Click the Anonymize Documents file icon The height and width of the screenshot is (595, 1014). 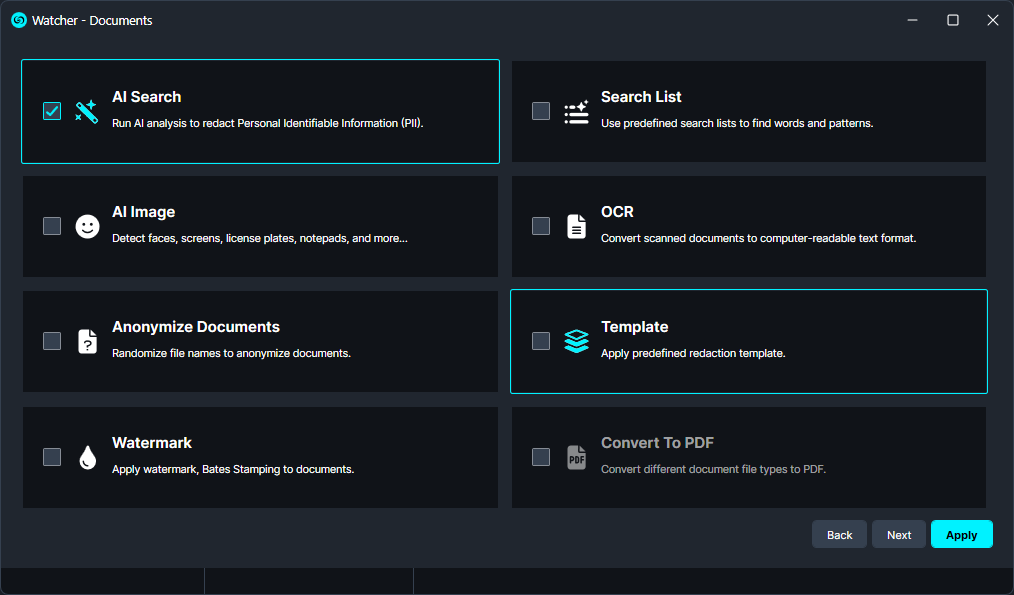(88, 341)
